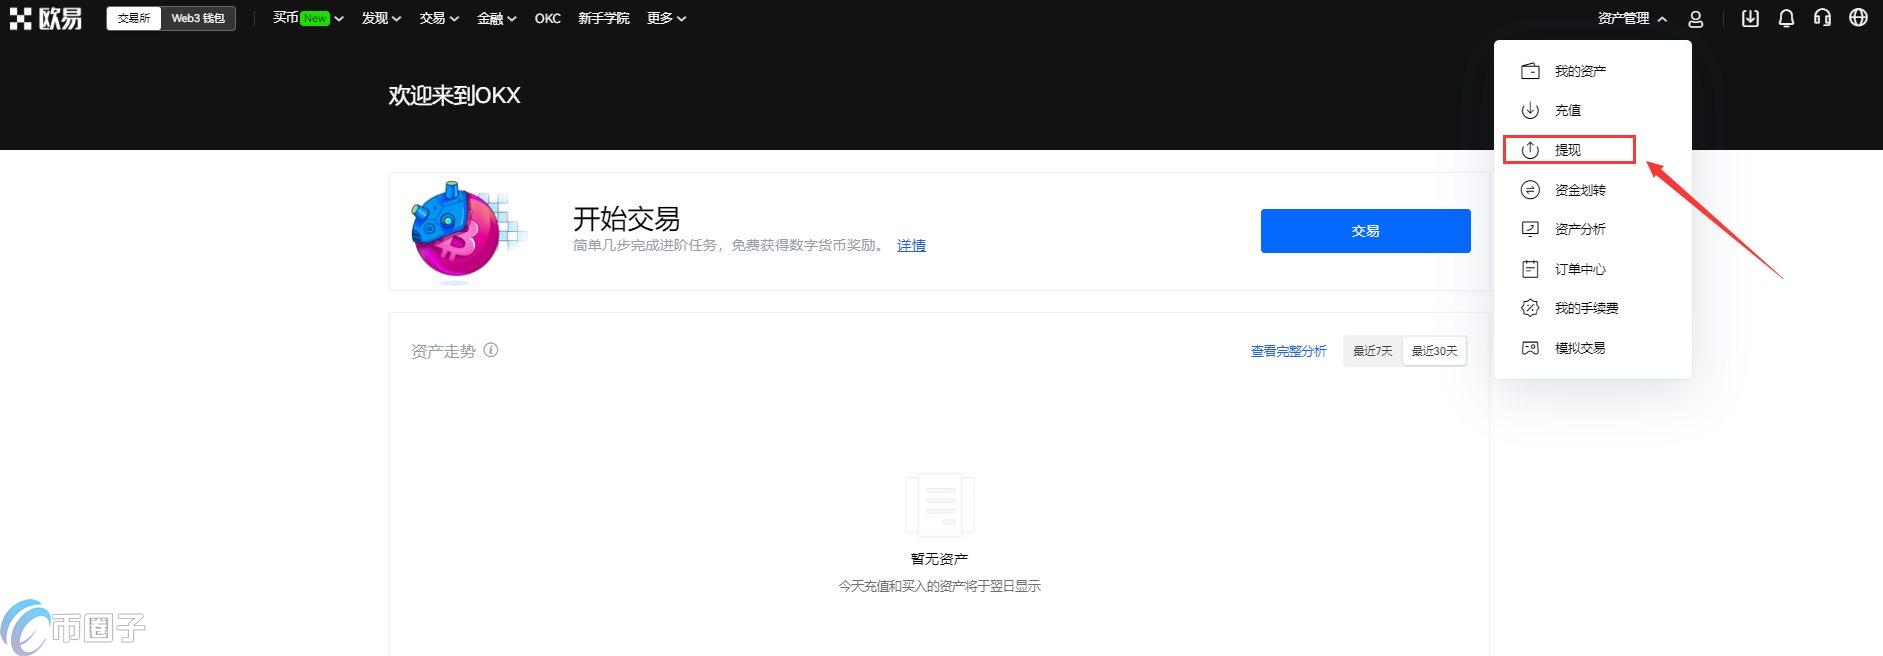Select 模拟交易 menu entry
This screenshot has height=656, width=1883.
point(1592,348)
